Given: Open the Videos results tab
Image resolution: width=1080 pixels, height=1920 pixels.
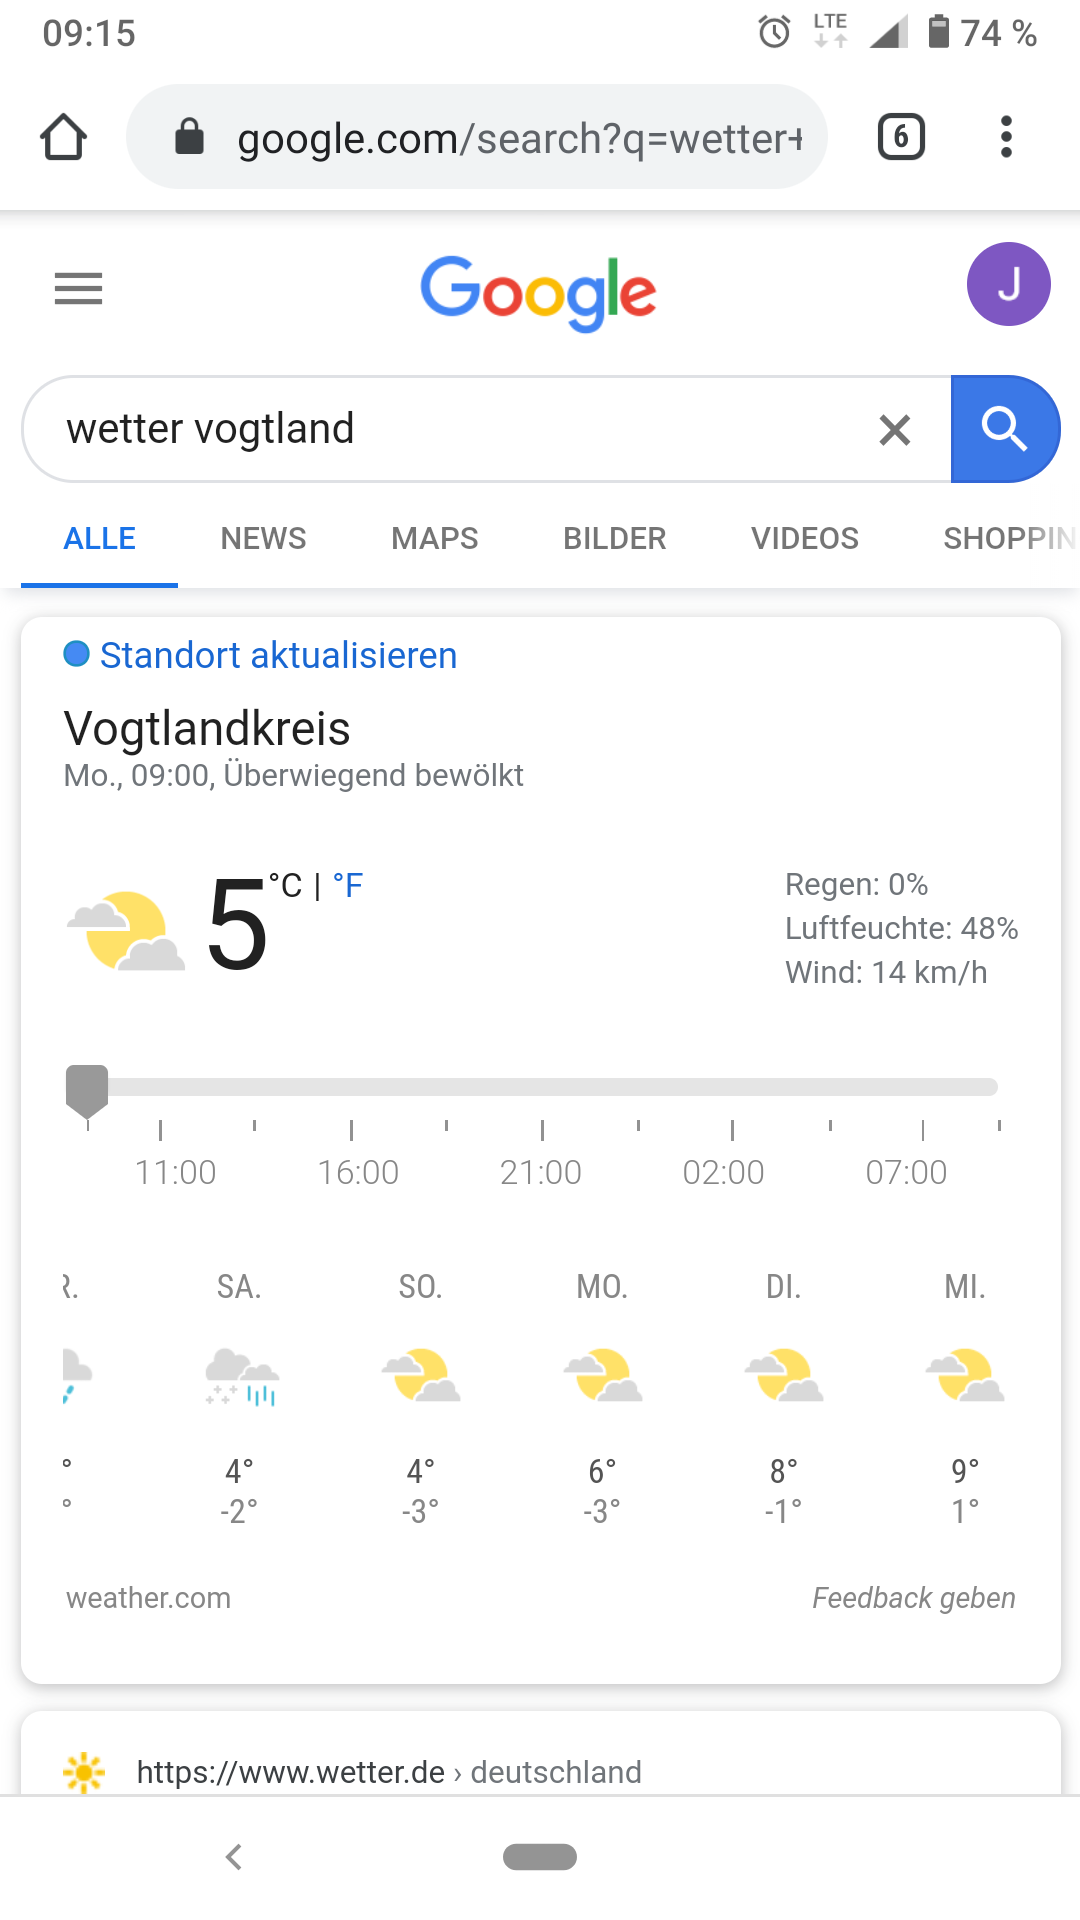Looking at the screenshot, I should pos(804,539).
